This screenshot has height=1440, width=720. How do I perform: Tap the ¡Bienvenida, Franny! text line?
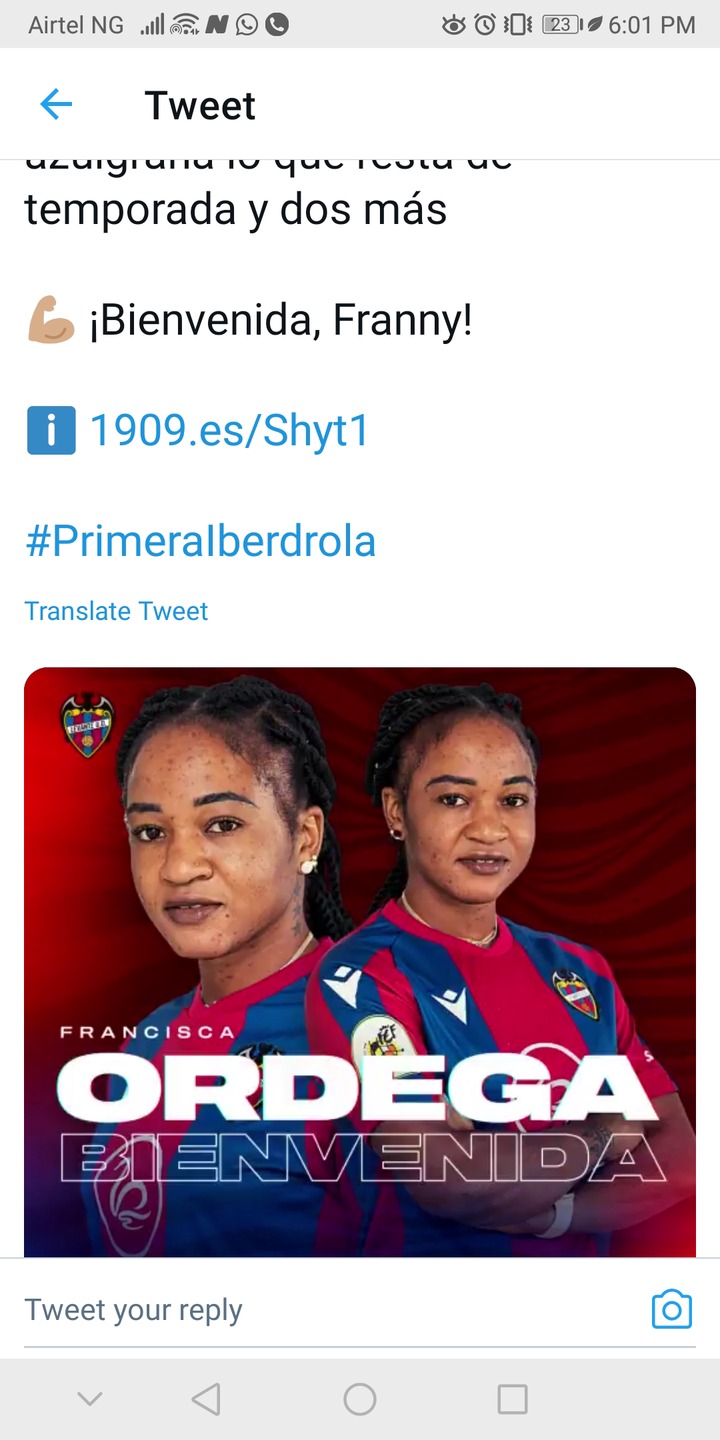click(x=281, y=322)
